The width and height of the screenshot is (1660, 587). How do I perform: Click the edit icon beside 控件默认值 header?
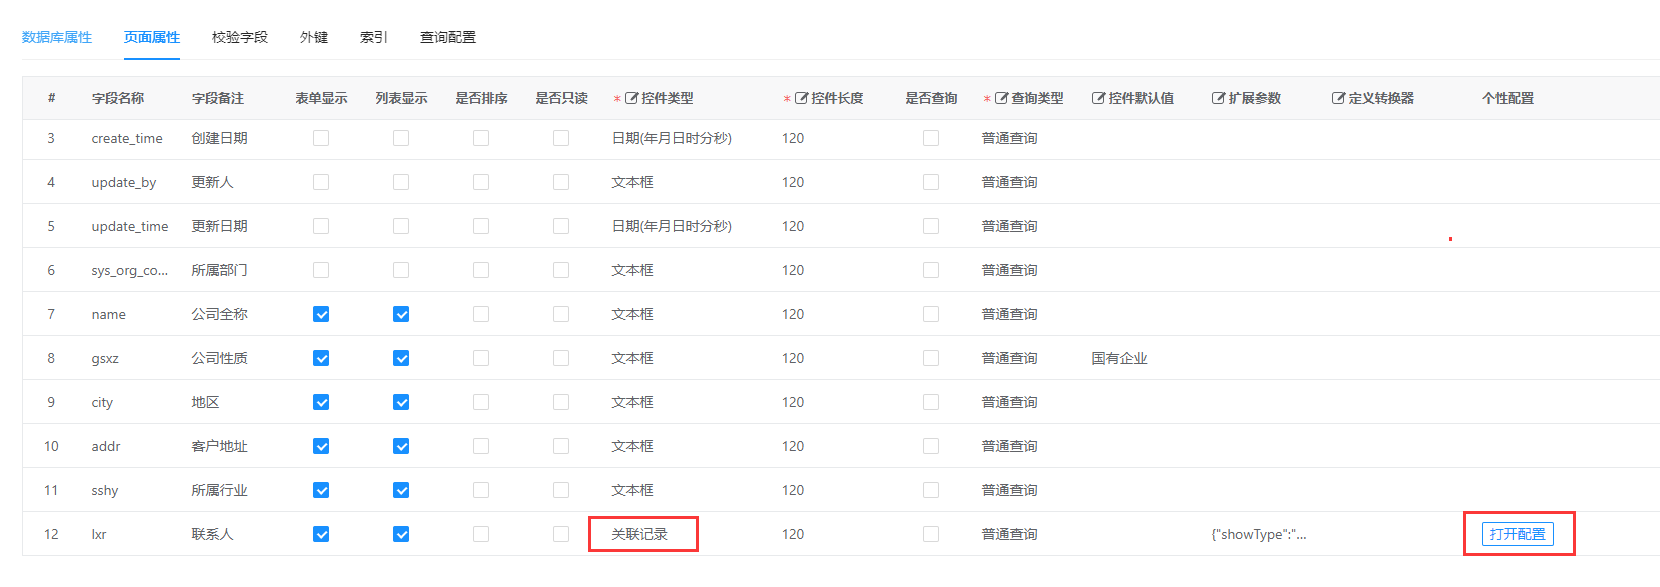tap(1098, 98)
